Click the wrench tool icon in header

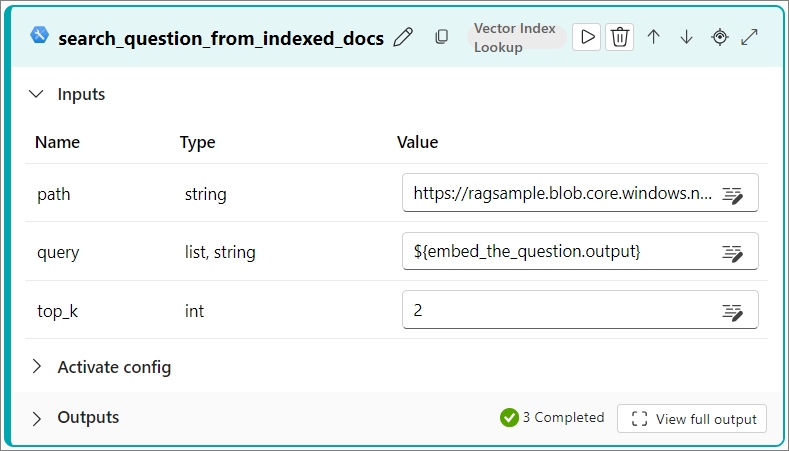point(40,36)
